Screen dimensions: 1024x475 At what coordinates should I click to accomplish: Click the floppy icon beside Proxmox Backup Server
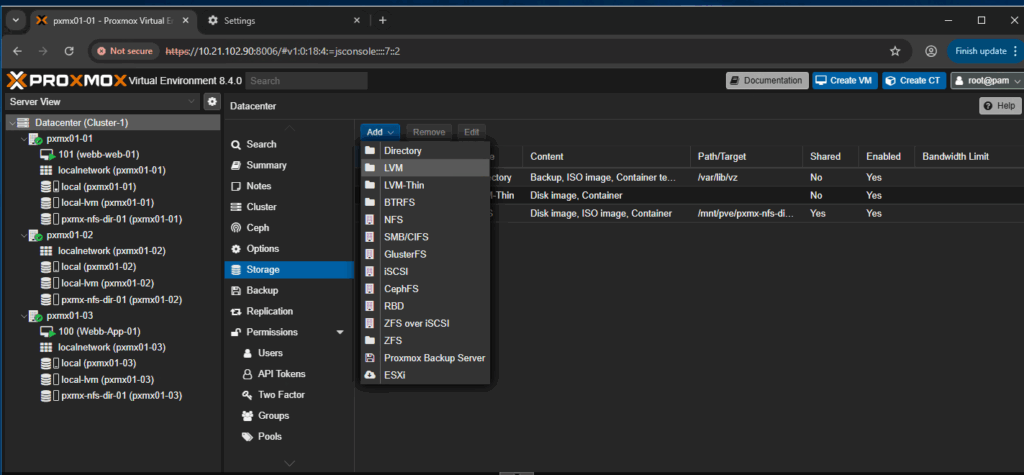coord(370,358)
